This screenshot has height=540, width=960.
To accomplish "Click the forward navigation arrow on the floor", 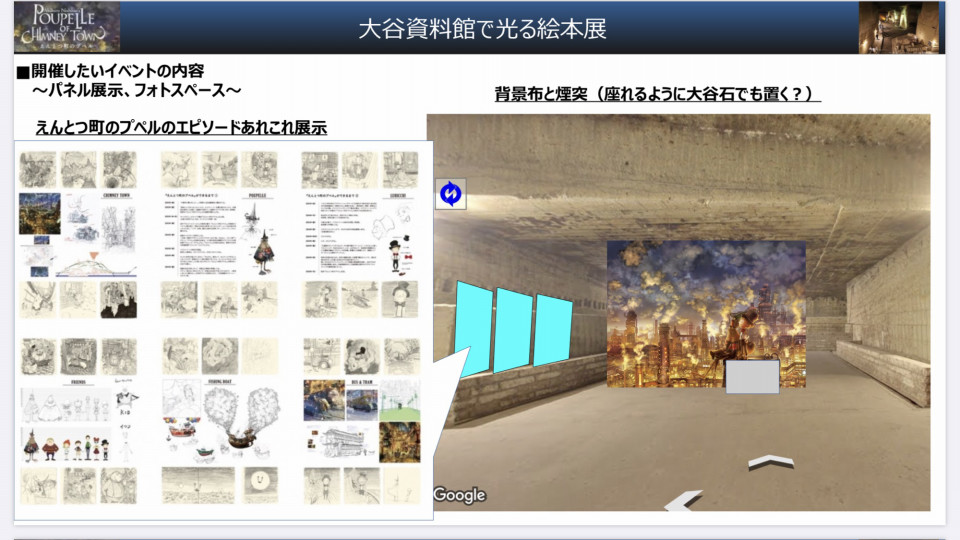I will 771,462.
